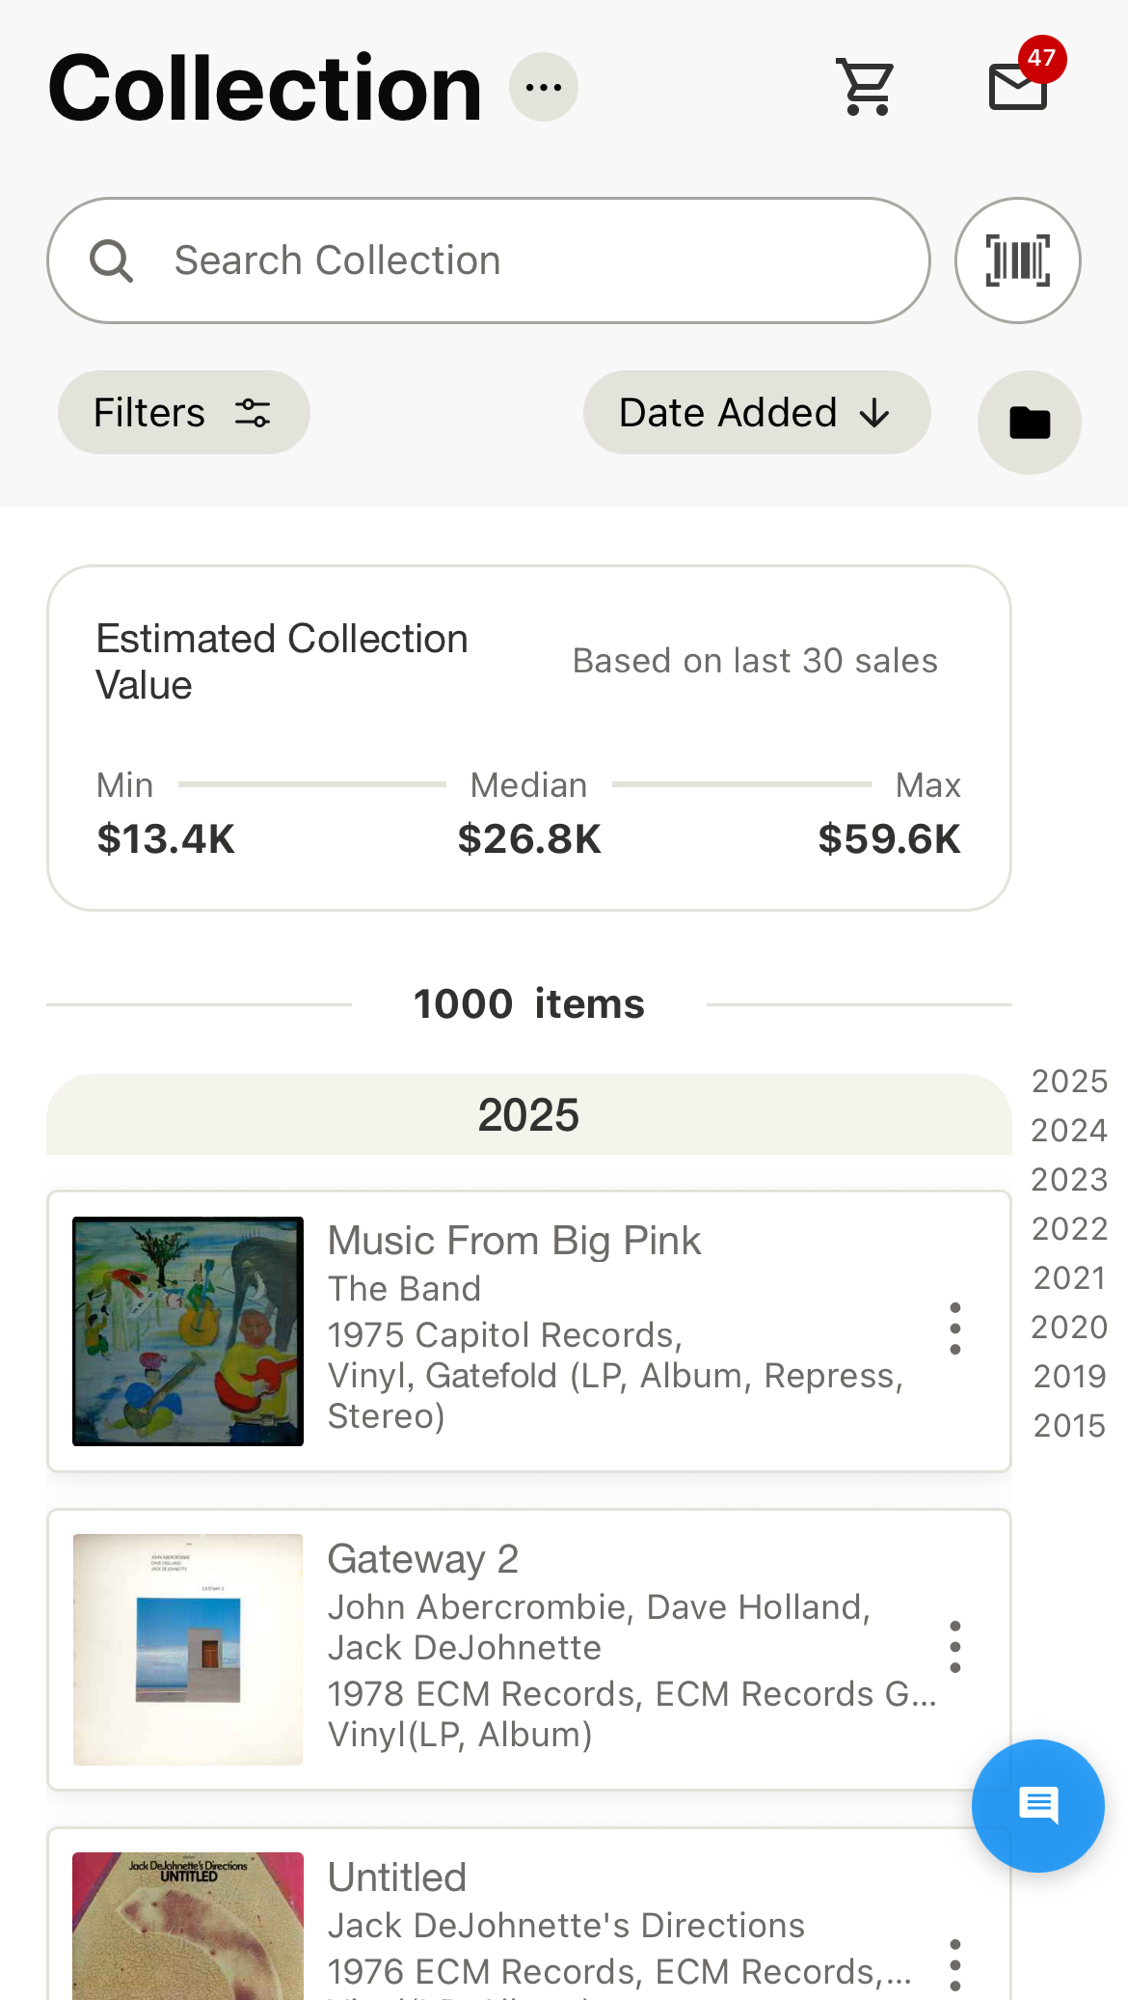Jump to 2024 in year index
Viewport: 1128px width, 2000px height.
pyautogui.click(x=1069, y=1131)
